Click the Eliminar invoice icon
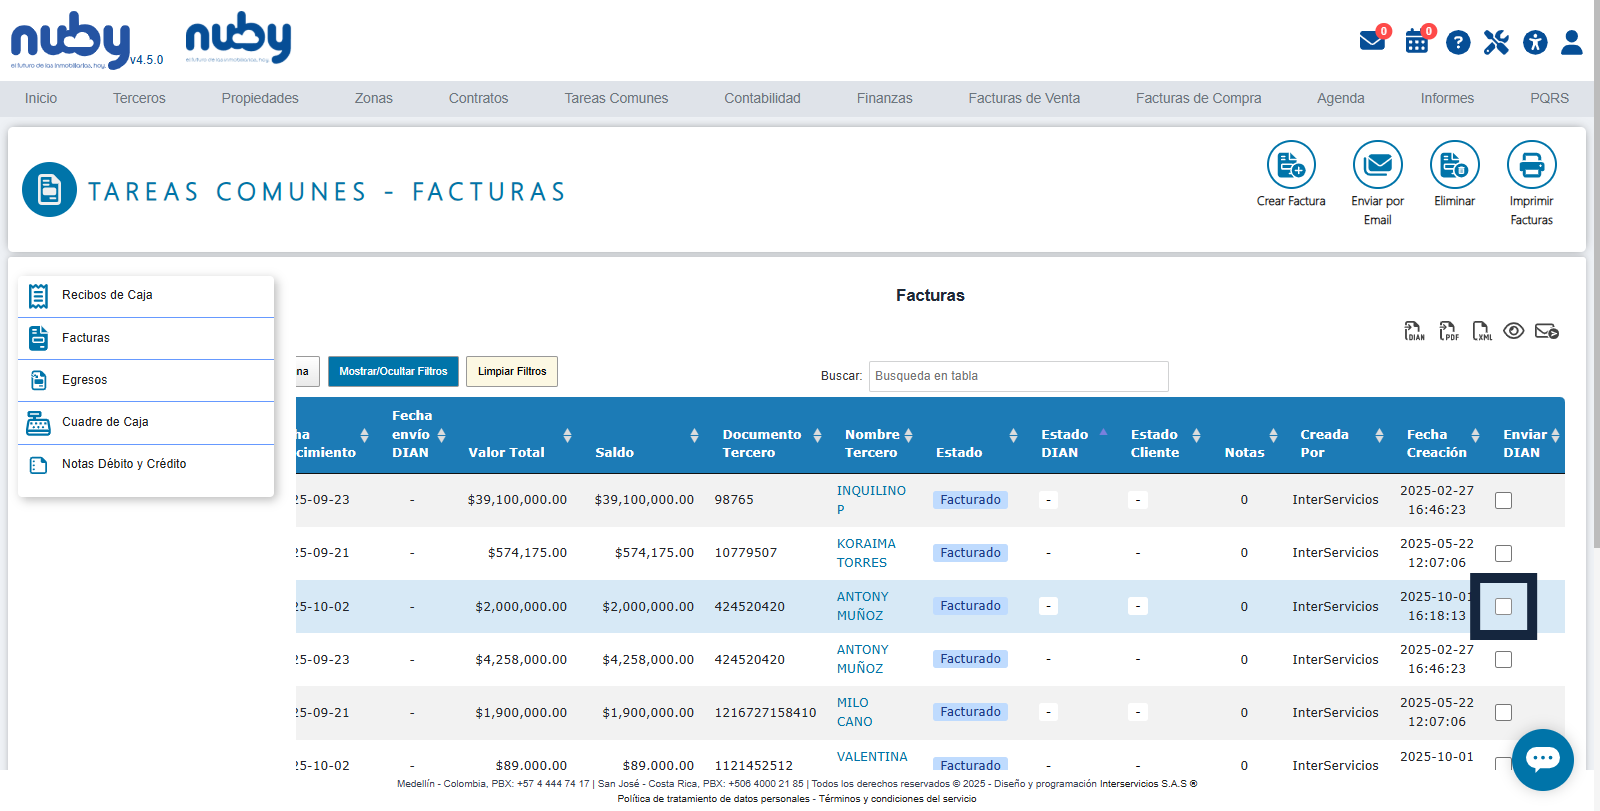The image size is (1600, 811). click(1454, 165)
